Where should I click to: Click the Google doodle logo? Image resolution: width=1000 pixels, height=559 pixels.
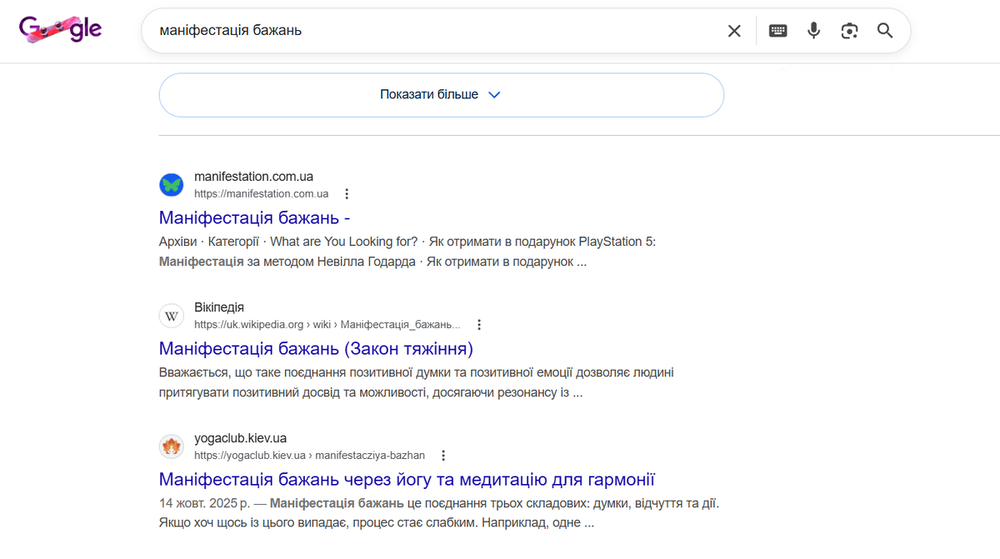(60, 31)
